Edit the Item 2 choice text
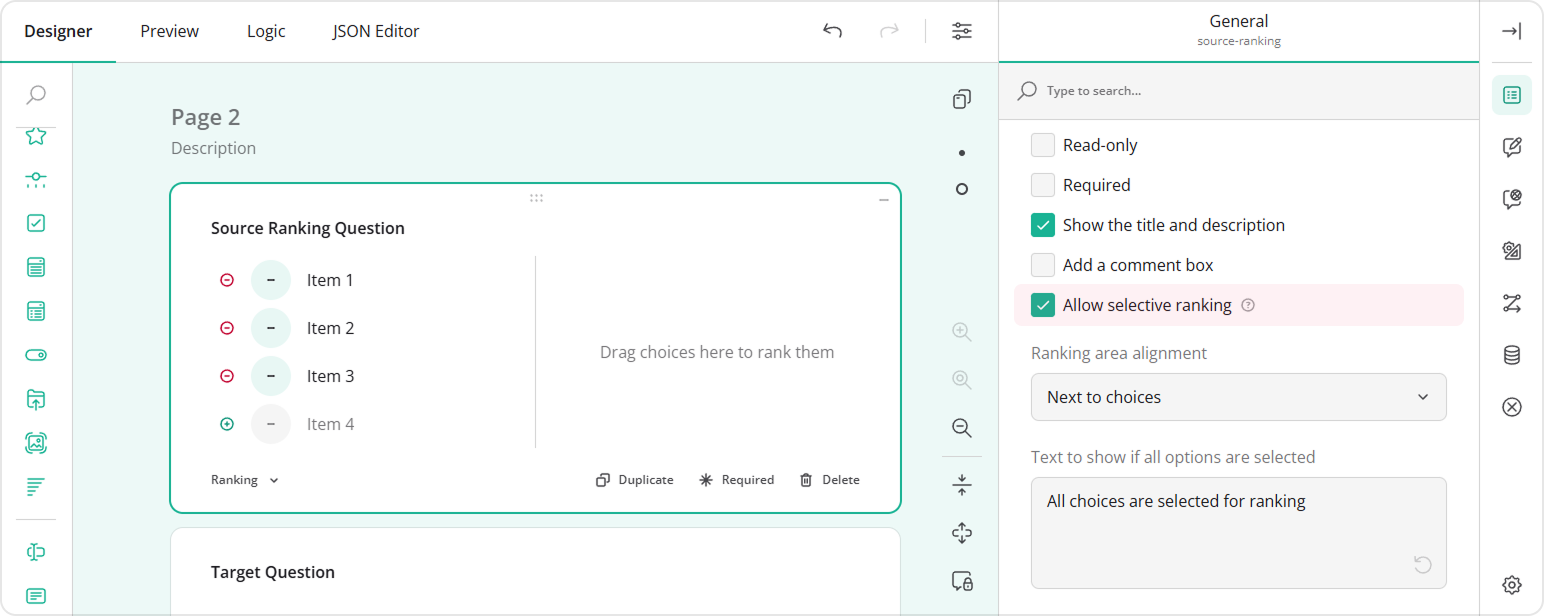Image resolution: width=1544 pixels, height=616 pixels. coord(330,328)
